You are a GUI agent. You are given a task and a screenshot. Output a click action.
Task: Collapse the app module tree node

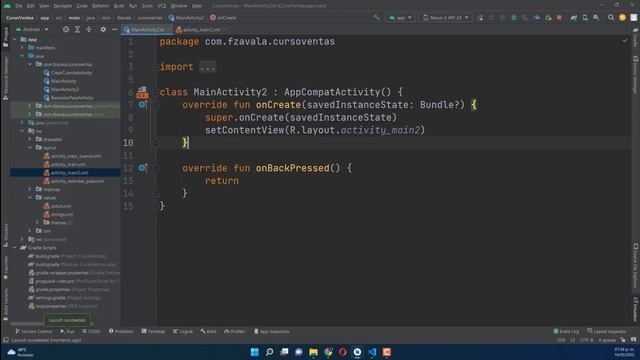pyautogui.click(x=15, y=40)
